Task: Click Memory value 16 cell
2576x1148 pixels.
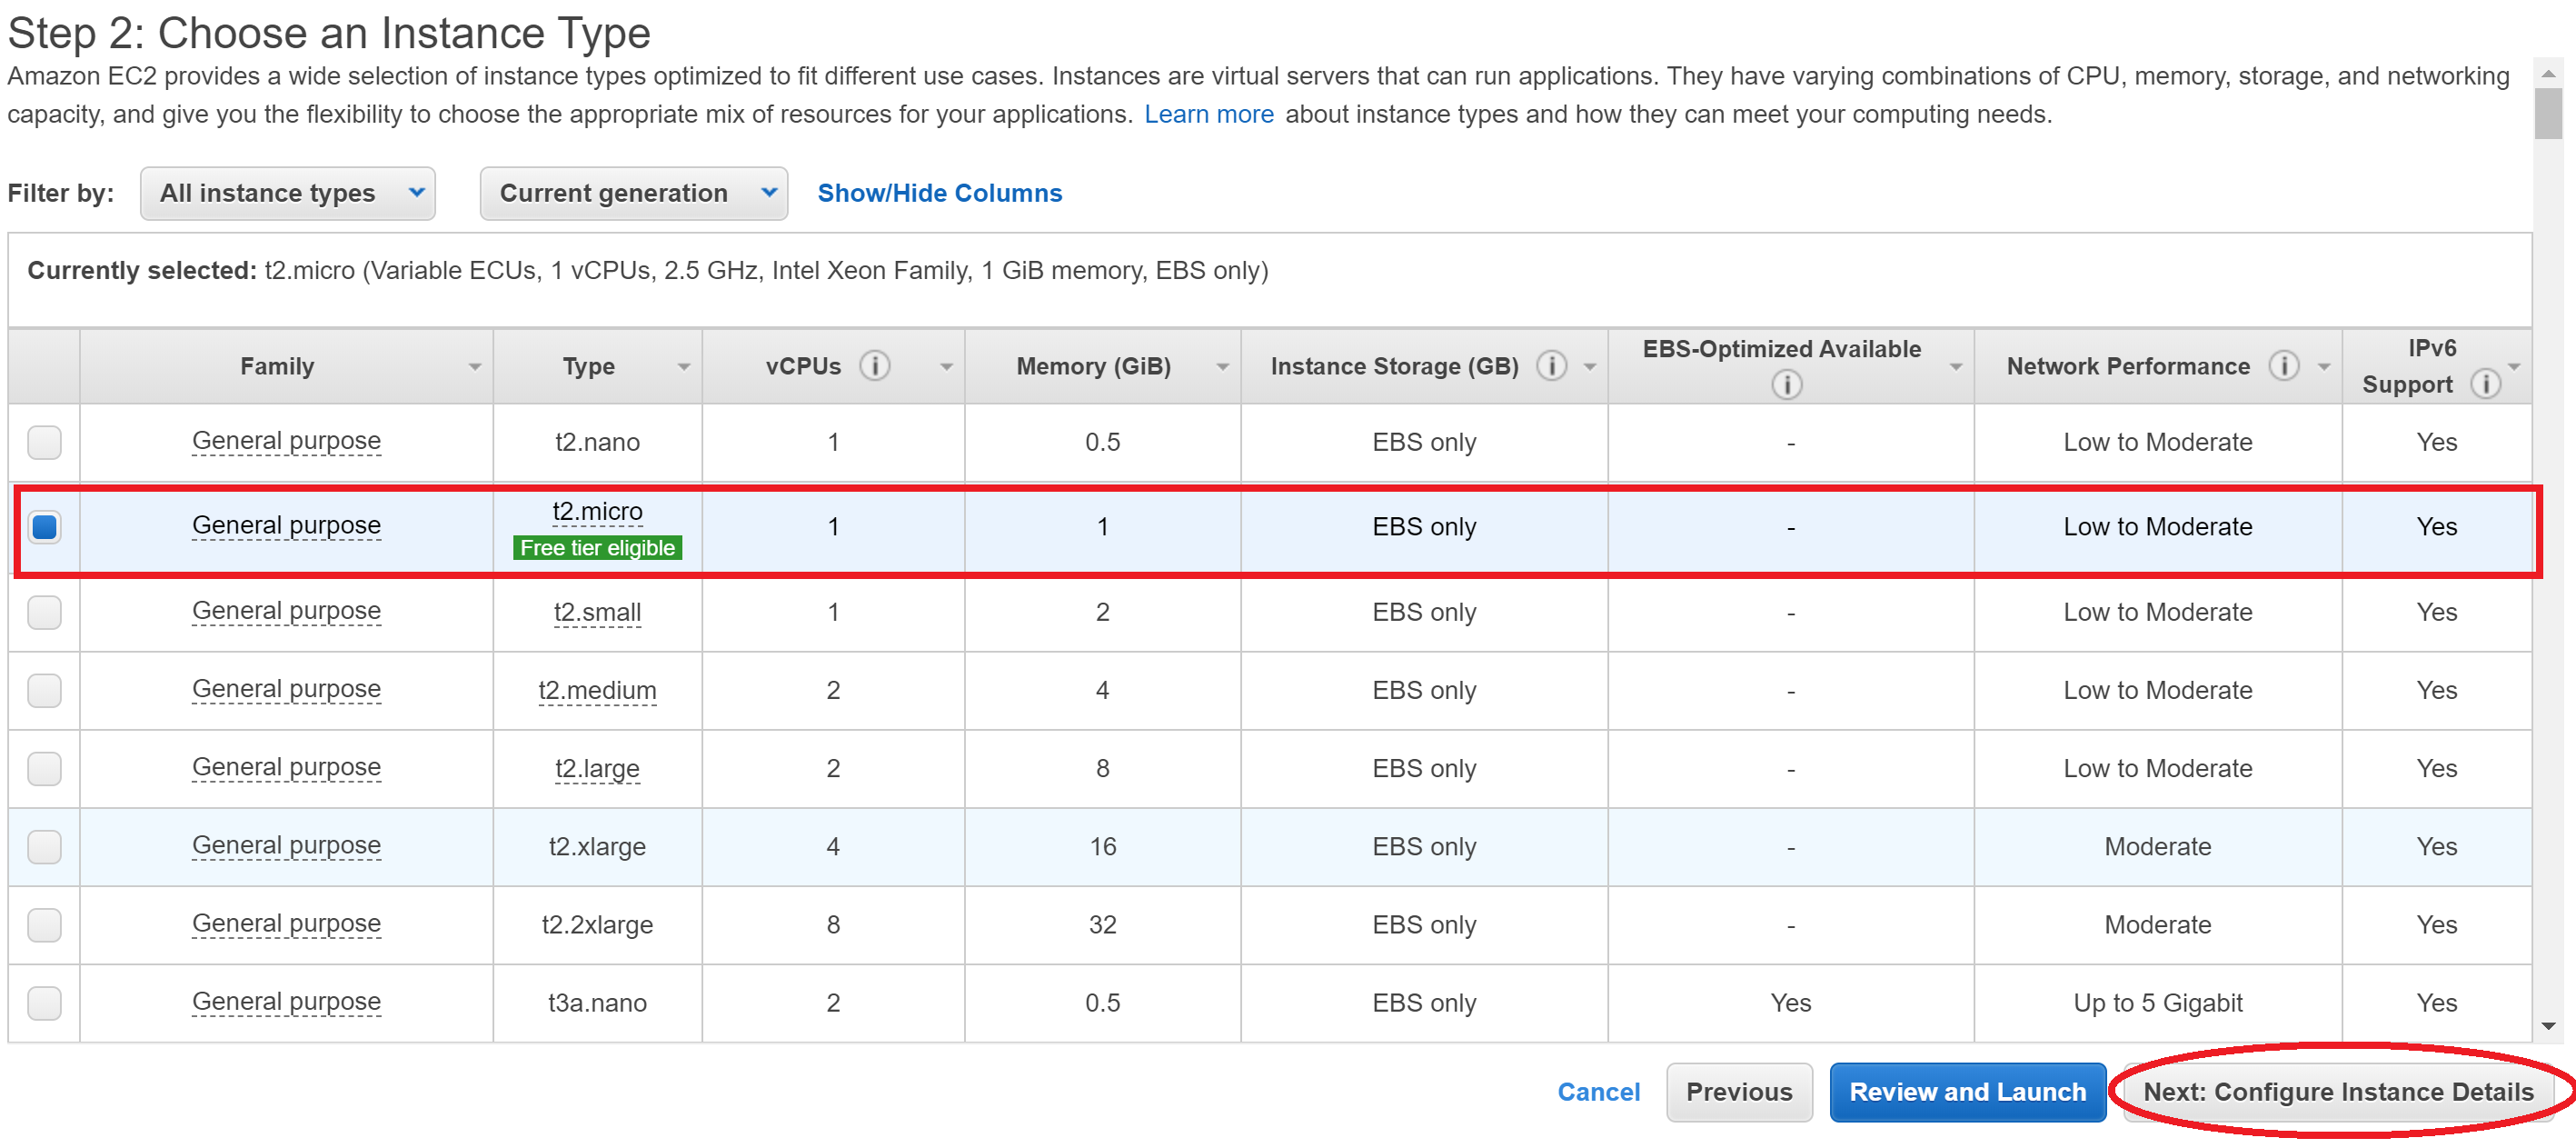Action: point(1102,847)
